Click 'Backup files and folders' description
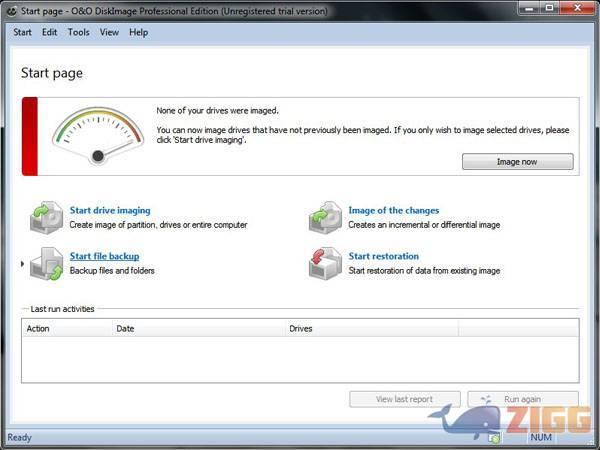This screenshot has width=600, height=450. tap(112, 271)
